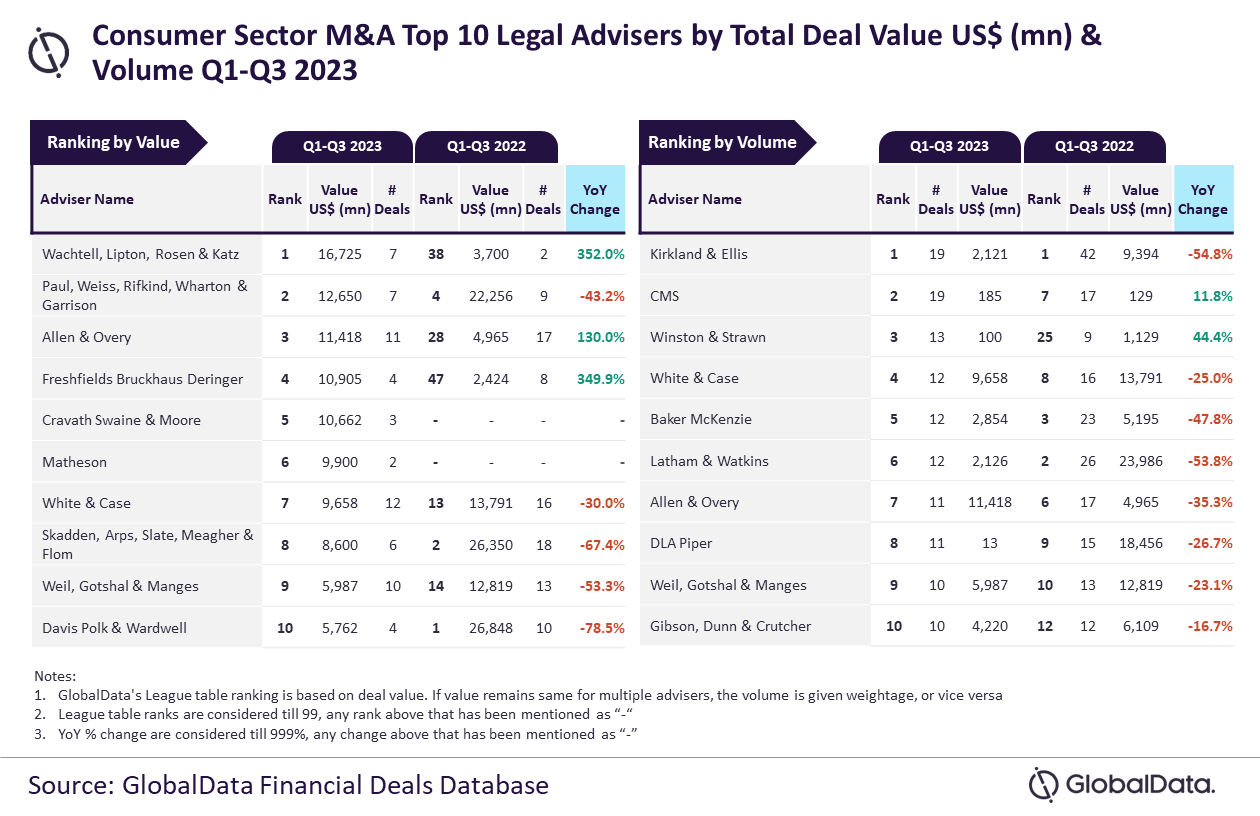This screenshot has height=816, width=1260.
Task: Click the YoY Change column header in the volume table
Action: pos(1203,199)
